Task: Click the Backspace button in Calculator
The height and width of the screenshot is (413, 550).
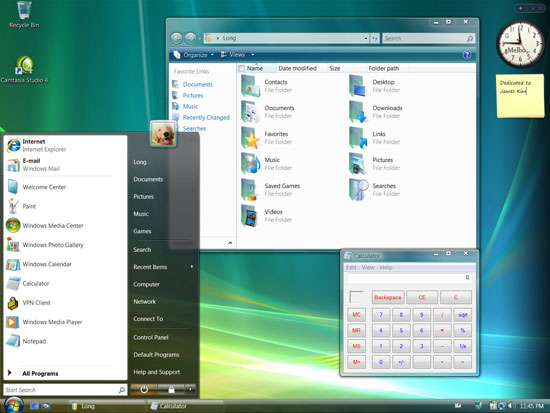Action: (x=388, y=298)
